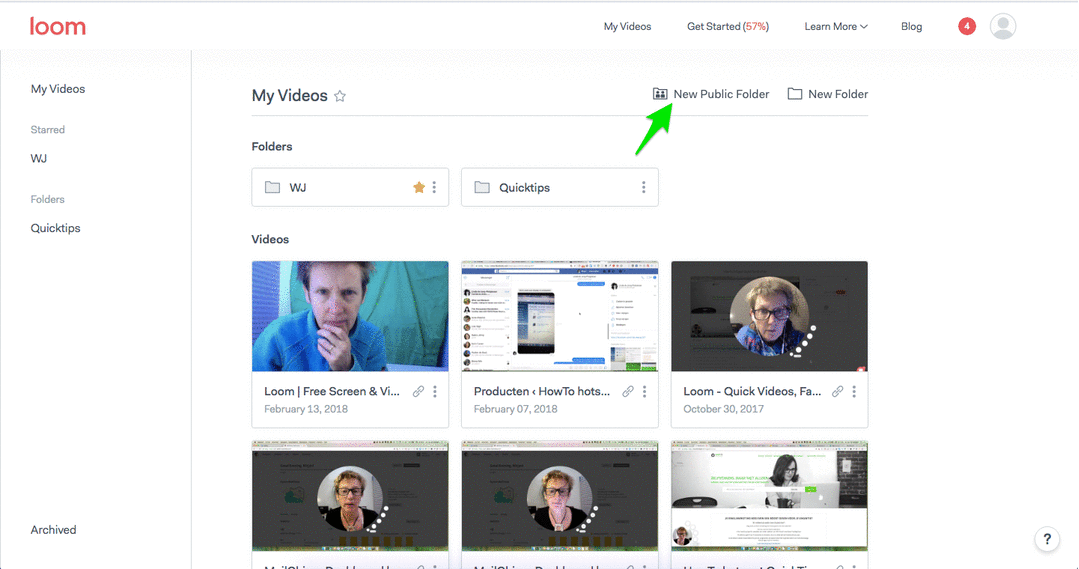Click the date February 07, 2018
Screen dimensions: 1079x569
[x=515, y=409]
